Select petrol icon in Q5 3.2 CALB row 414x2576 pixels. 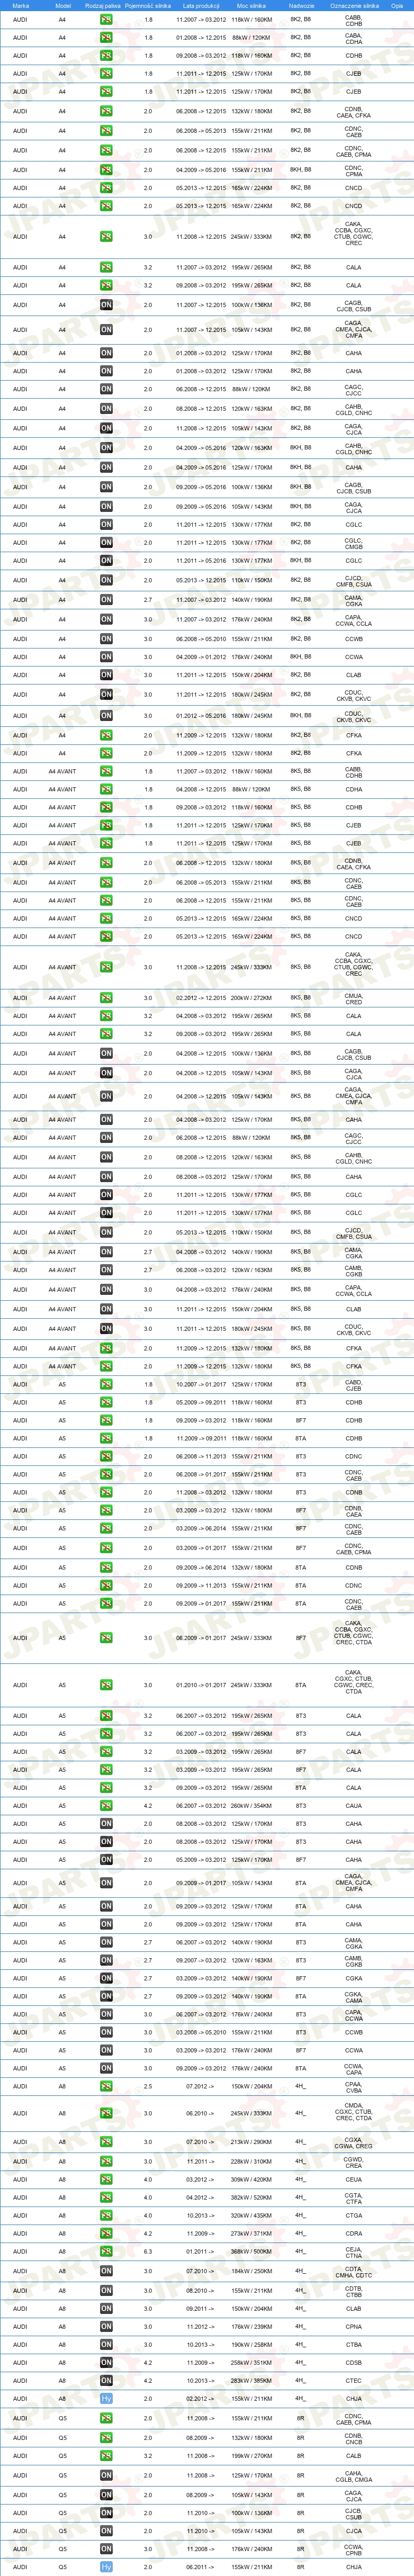[106, 2455]
